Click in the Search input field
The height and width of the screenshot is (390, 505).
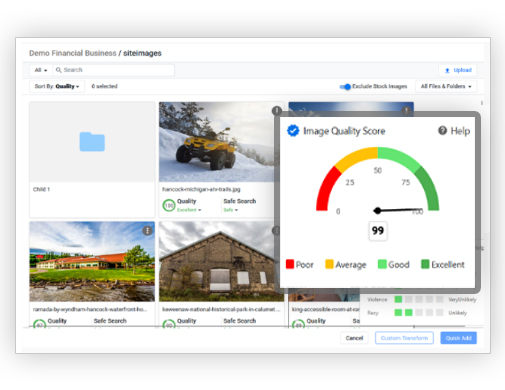tap(113, 70)
